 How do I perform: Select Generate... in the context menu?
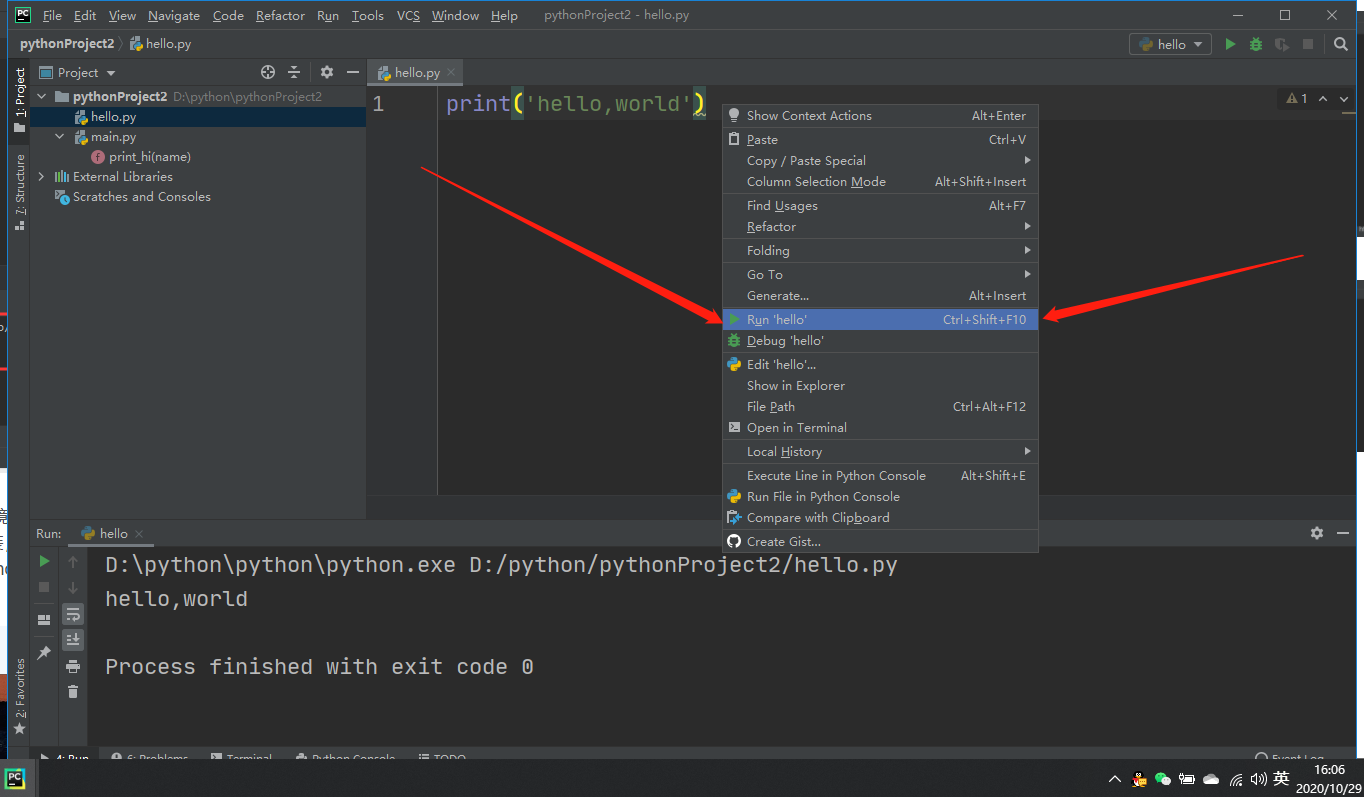pos(880,296)
